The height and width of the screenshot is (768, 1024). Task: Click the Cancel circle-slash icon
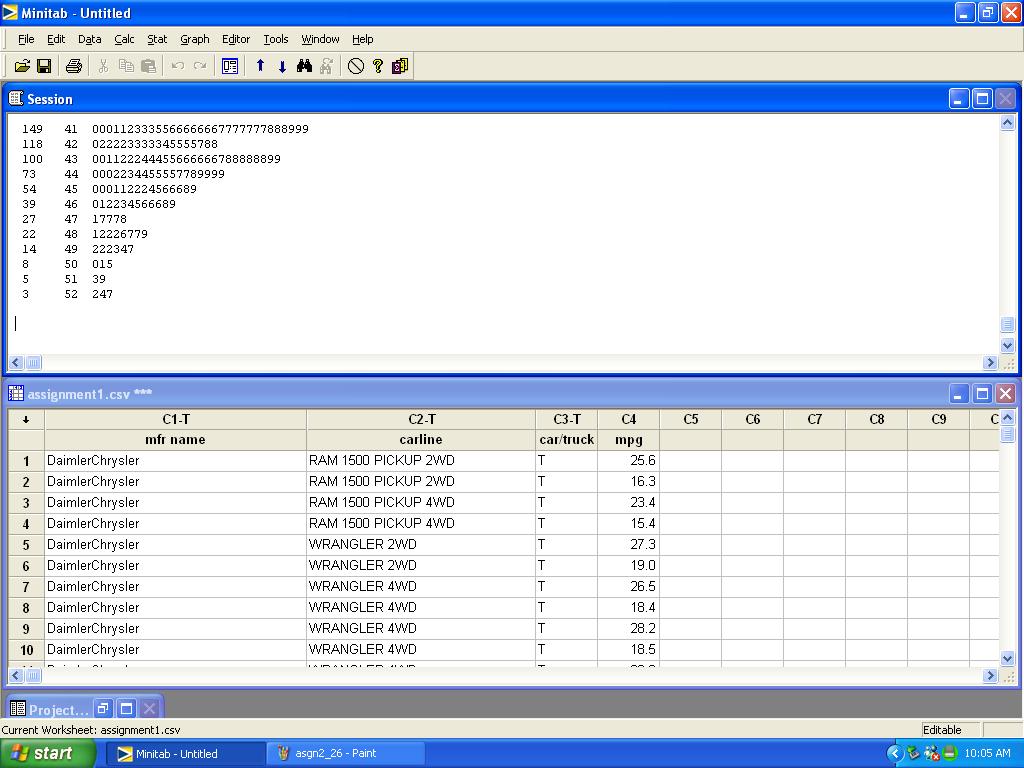click(x=356, y=66)
